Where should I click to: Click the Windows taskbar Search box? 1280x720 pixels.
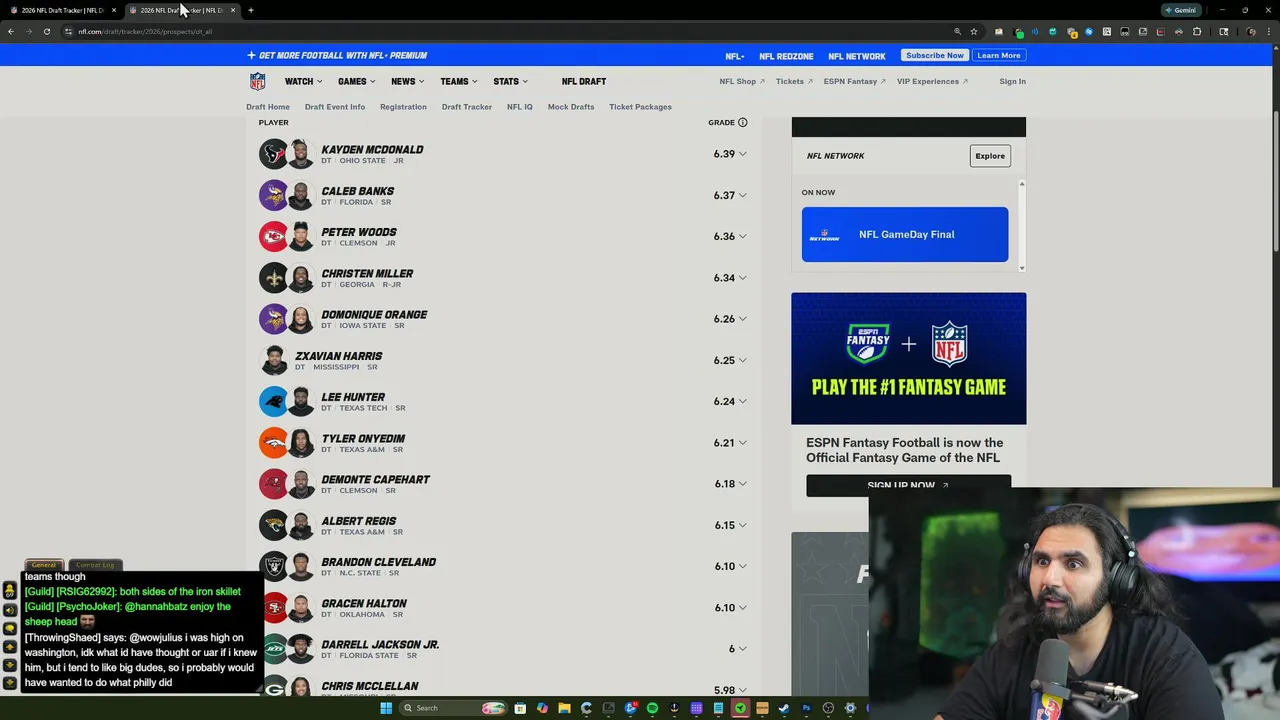452,708
